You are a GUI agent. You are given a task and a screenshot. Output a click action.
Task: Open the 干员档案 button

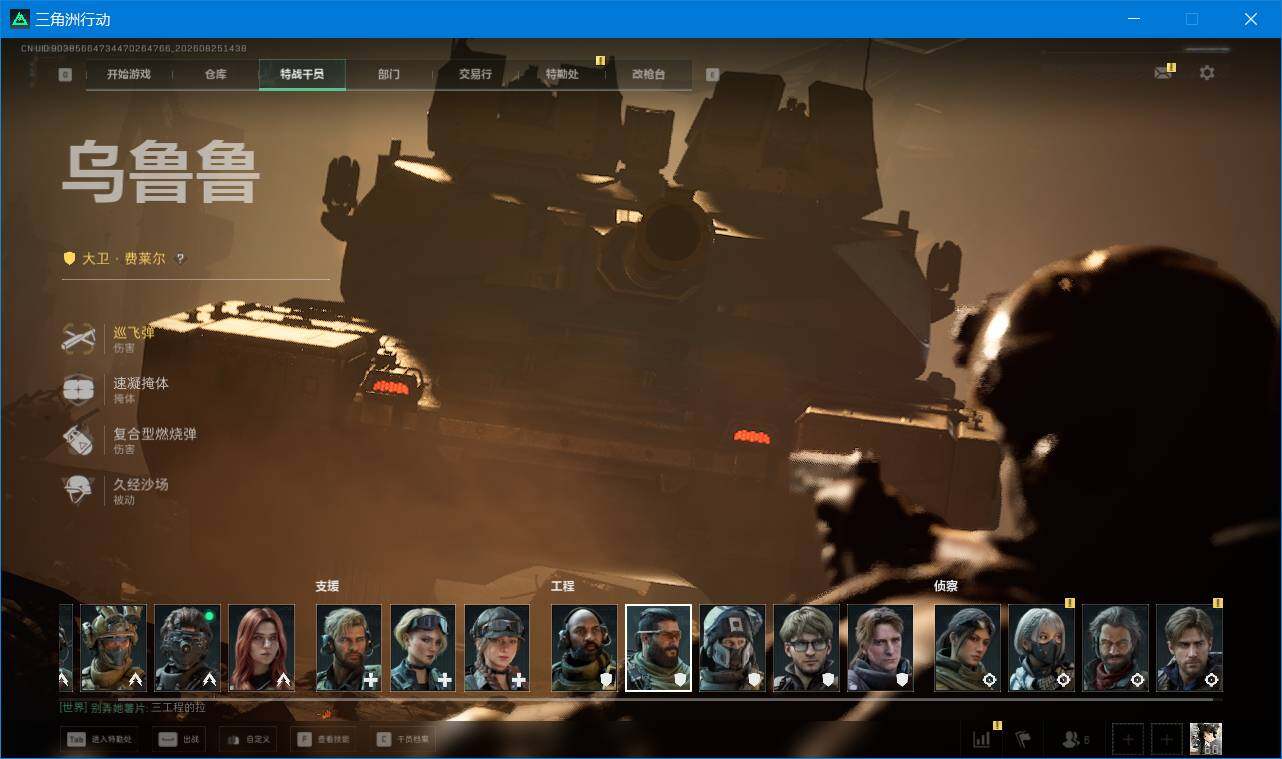click(402, 740)
